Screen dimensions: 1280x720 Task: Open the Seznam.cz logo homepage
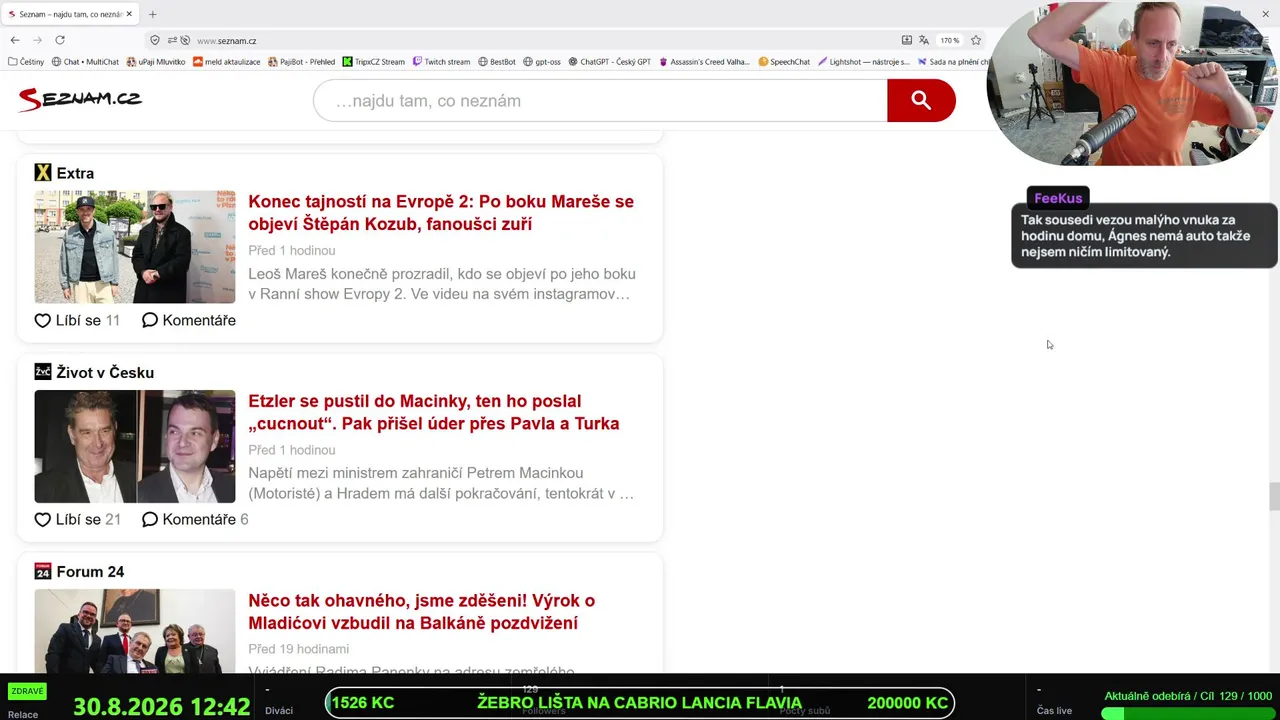[x=80, y=98]
